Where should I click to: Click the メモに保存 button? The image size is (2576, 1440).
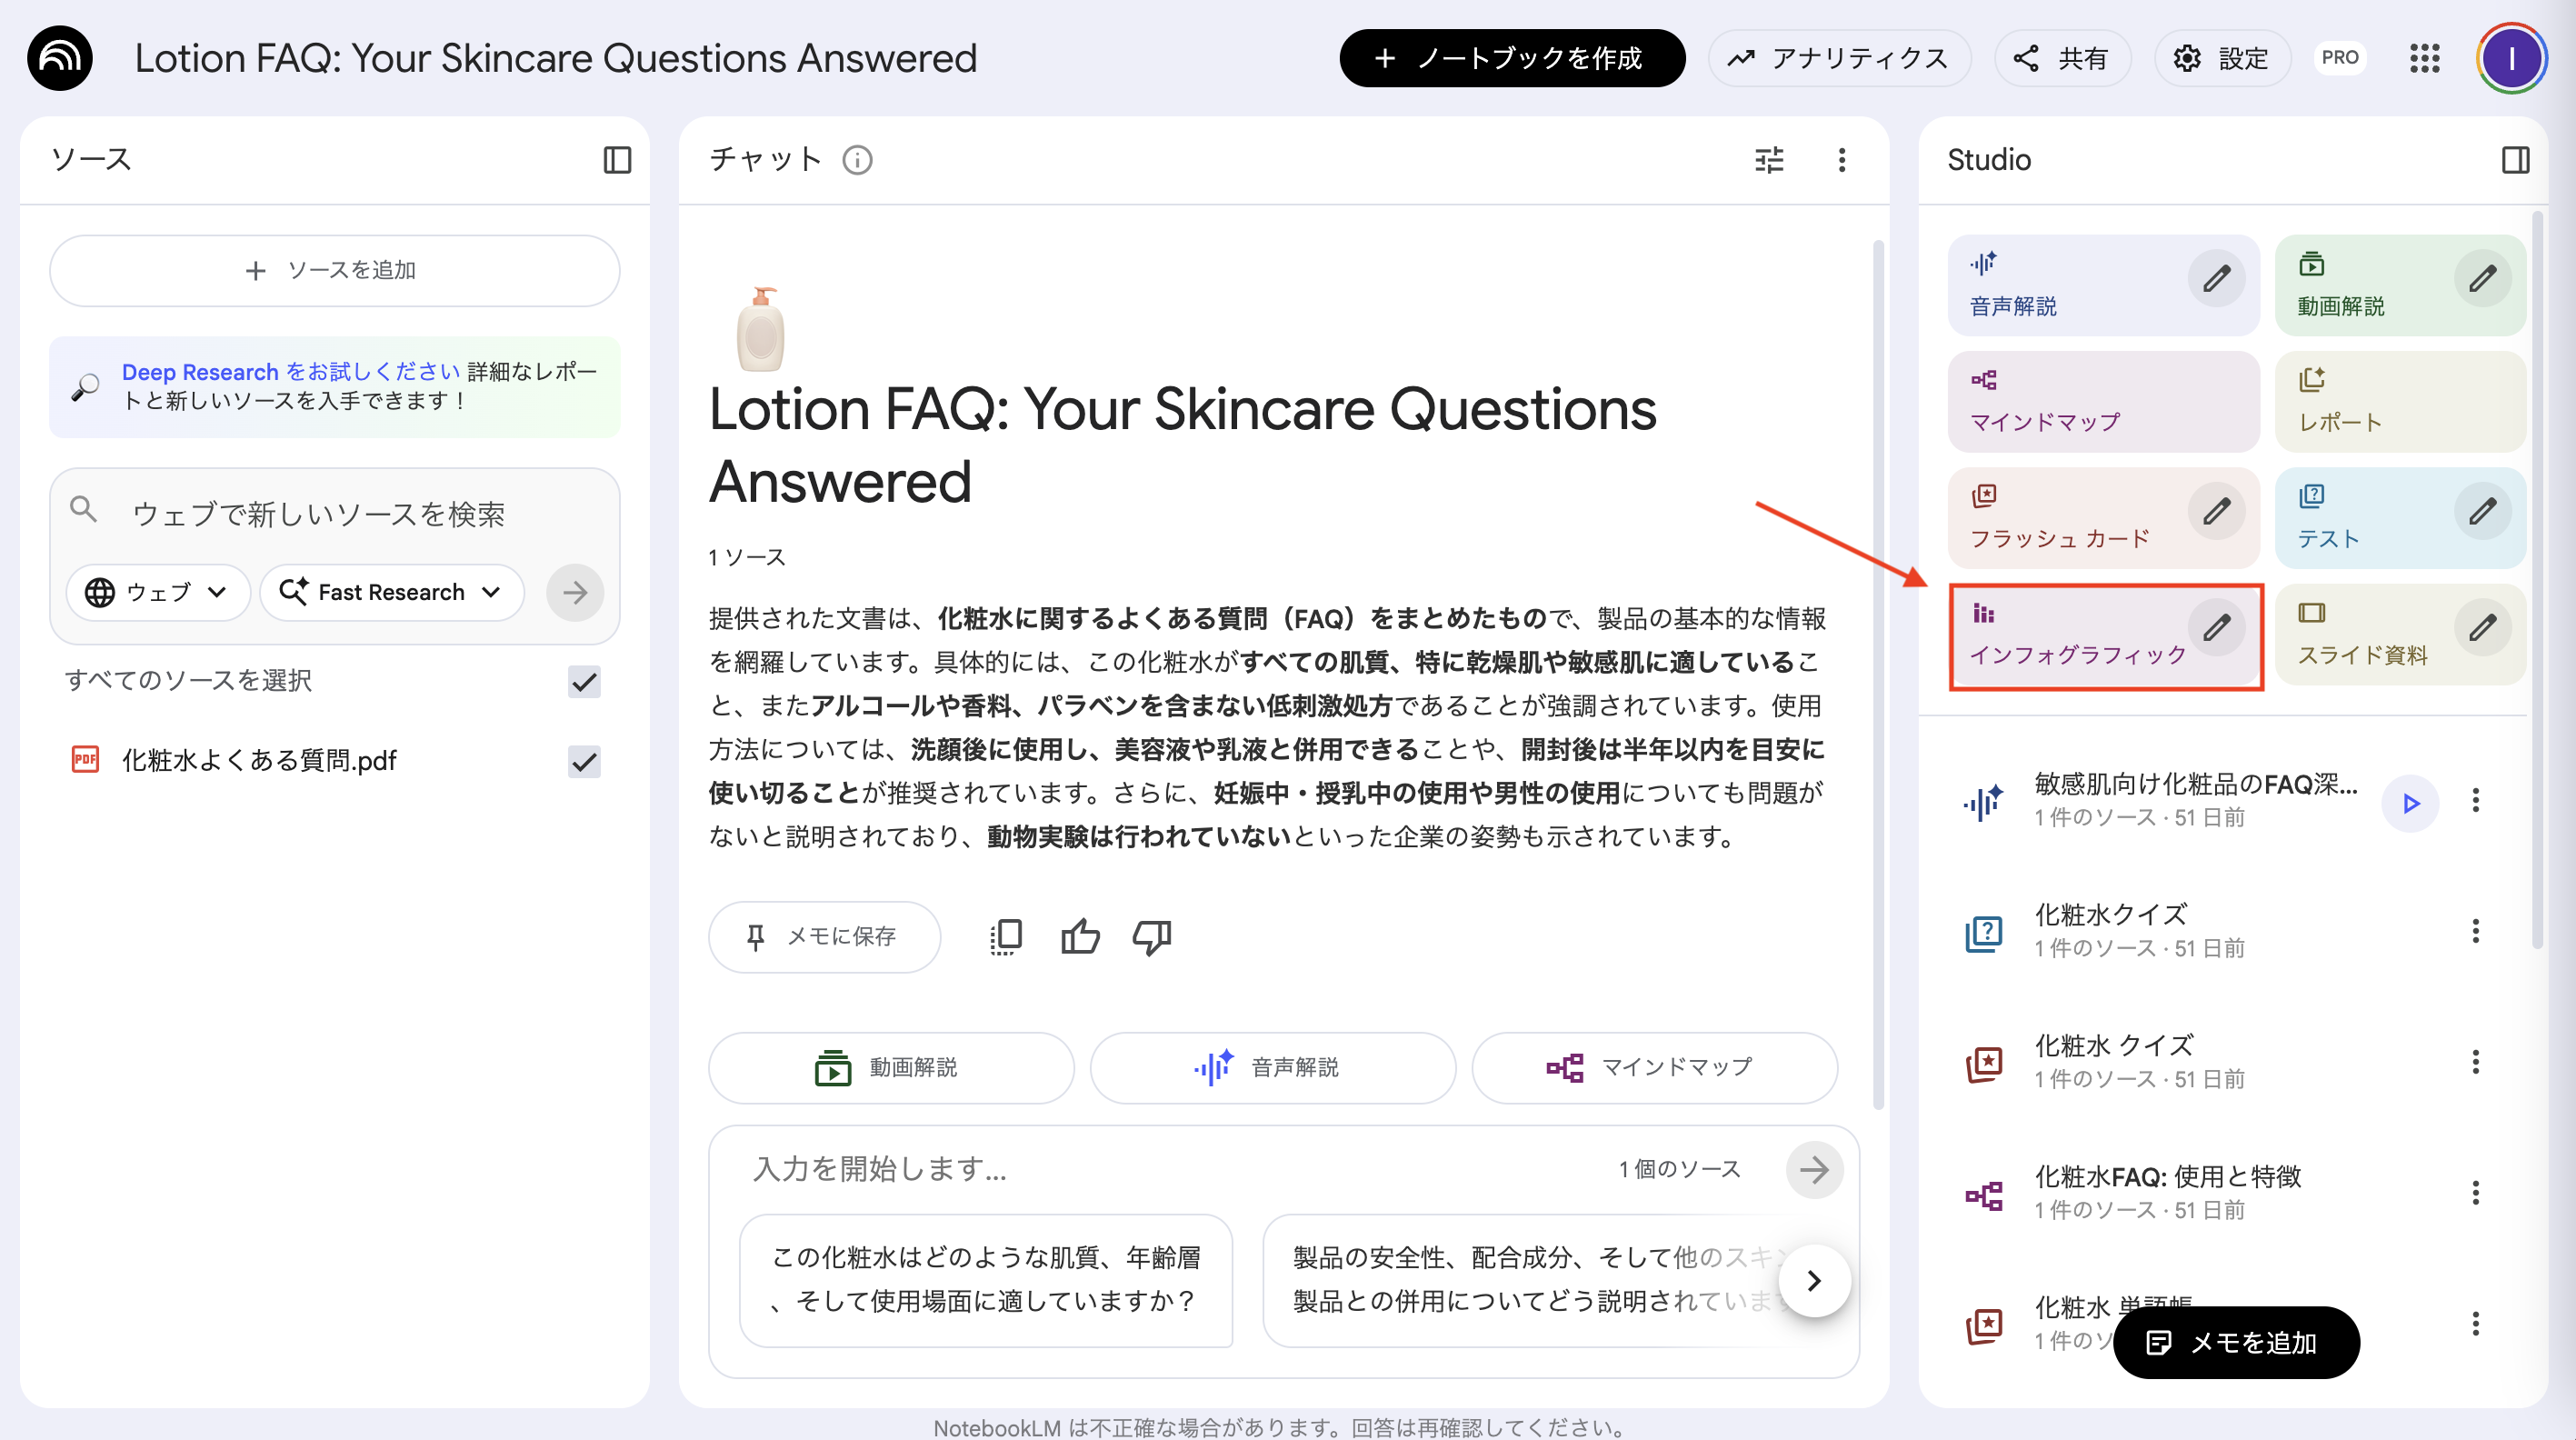[823, 937]
